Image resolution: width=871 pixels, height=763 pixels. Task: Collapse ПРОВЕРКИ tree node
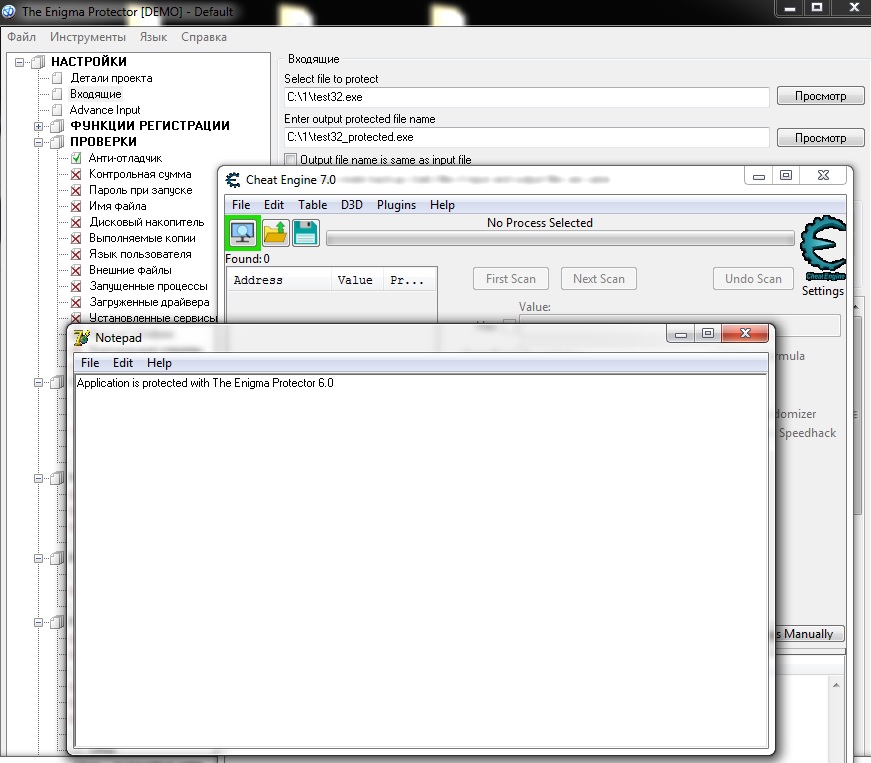coord(38,142)
